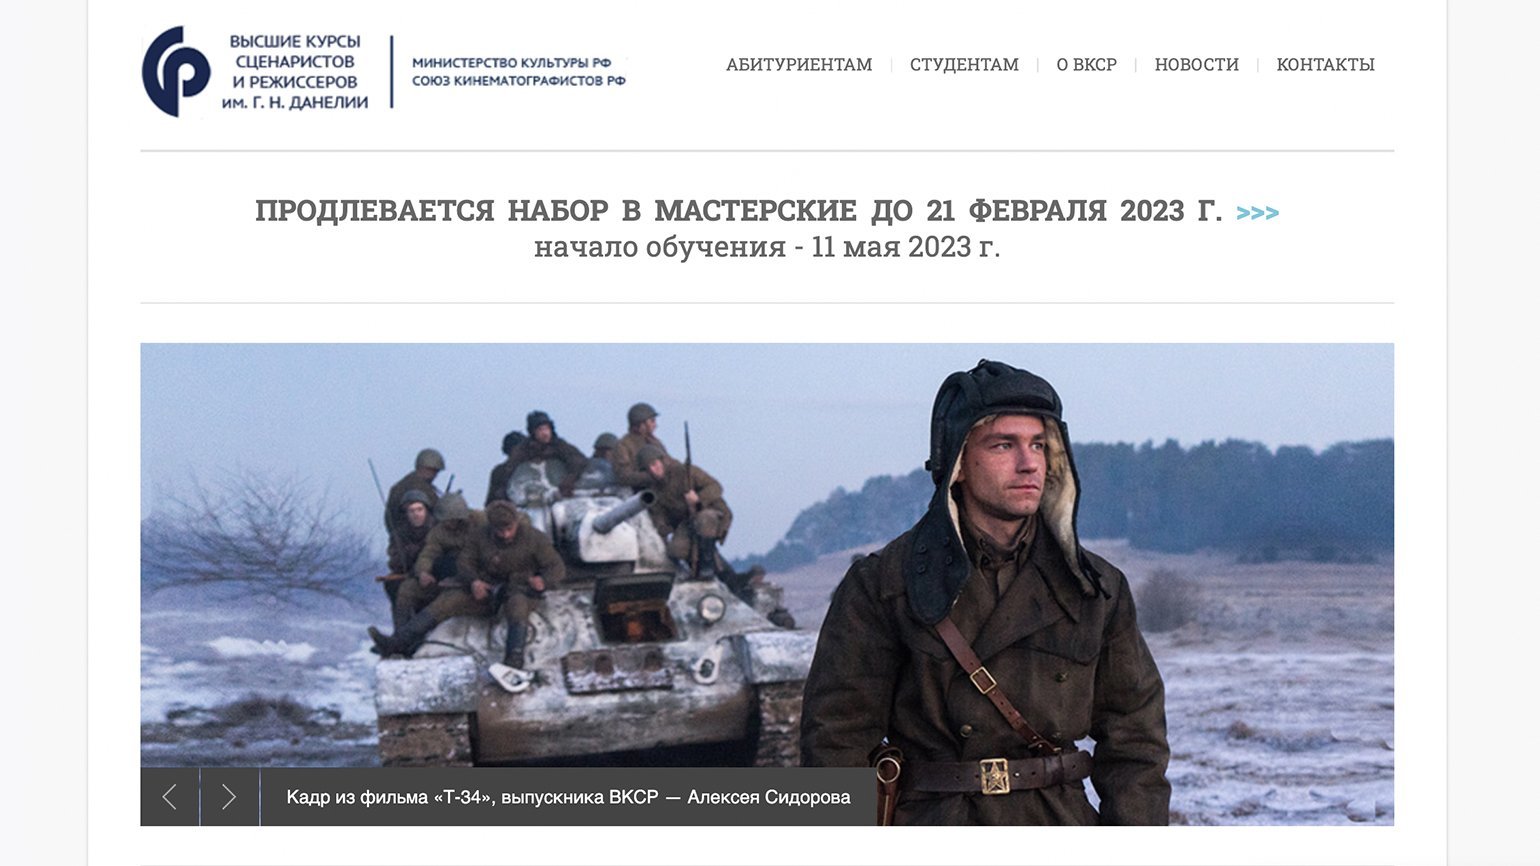
Task: Select the О ВКСР menu item
Action: (1086, 64)
